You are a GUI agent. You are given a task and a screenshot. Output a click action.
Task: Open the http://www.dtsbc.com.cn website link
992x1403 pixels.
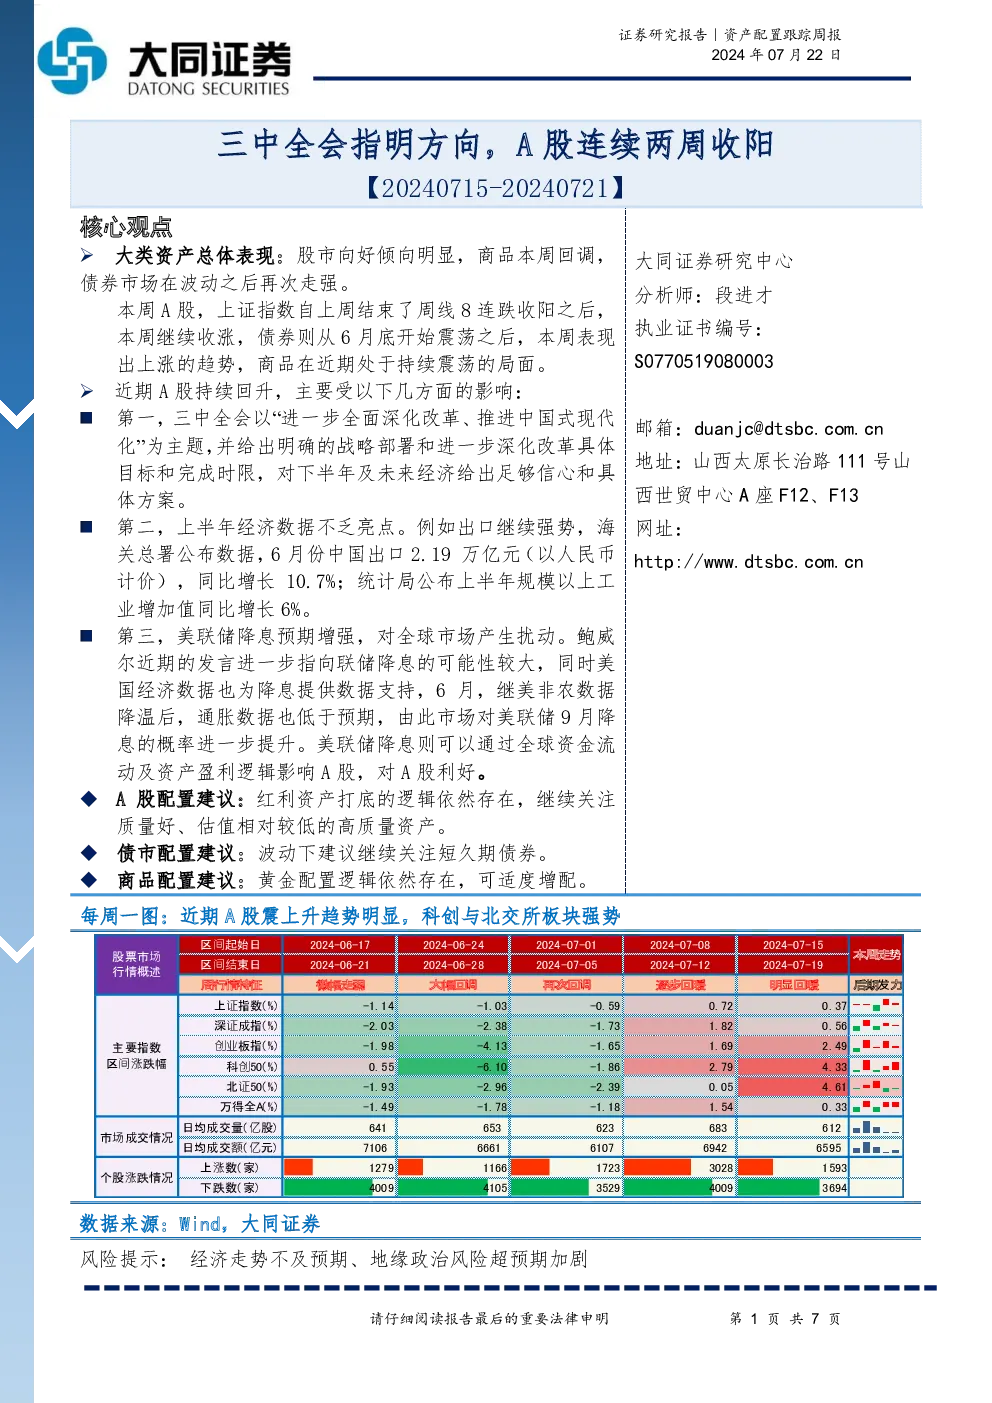tap(748, 562)
